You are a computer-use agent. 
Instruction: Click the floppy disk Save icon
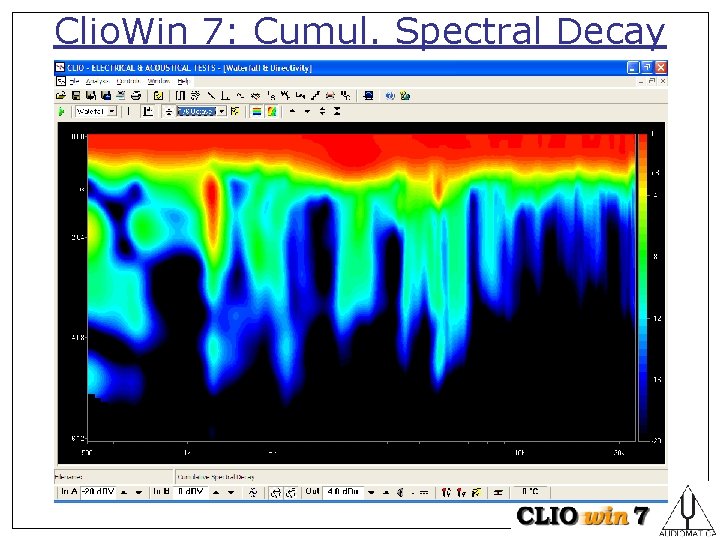click(76, 96)
